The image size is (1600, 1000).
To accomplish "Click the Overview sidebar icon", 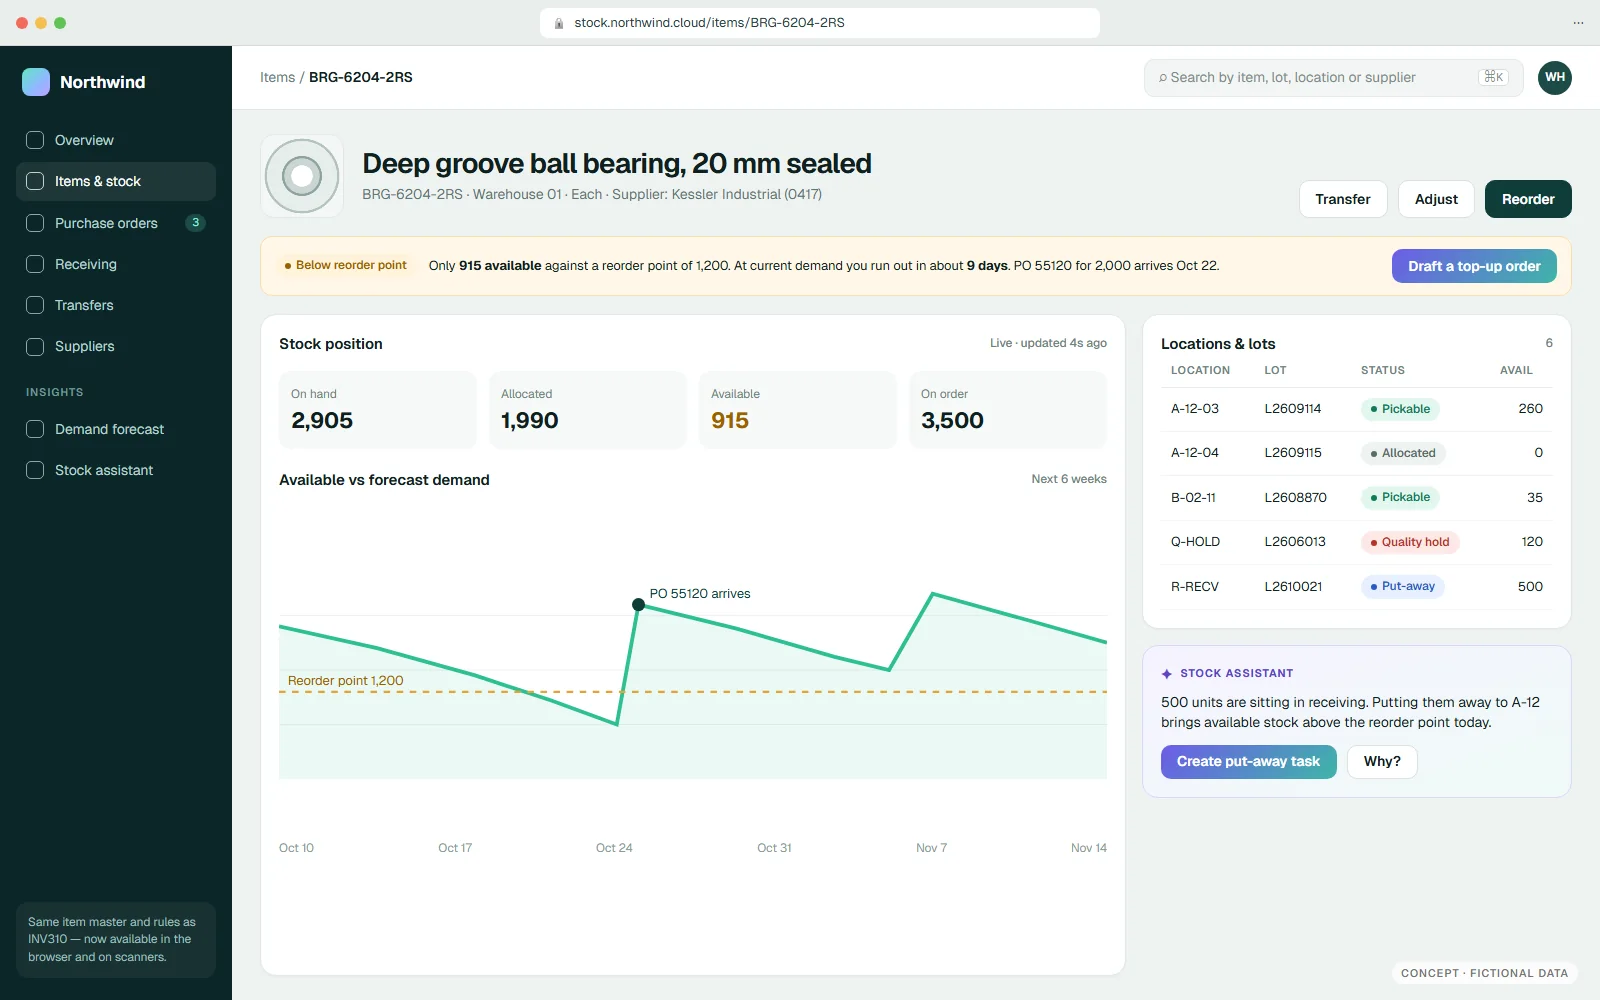I will [x=35, y=140].
